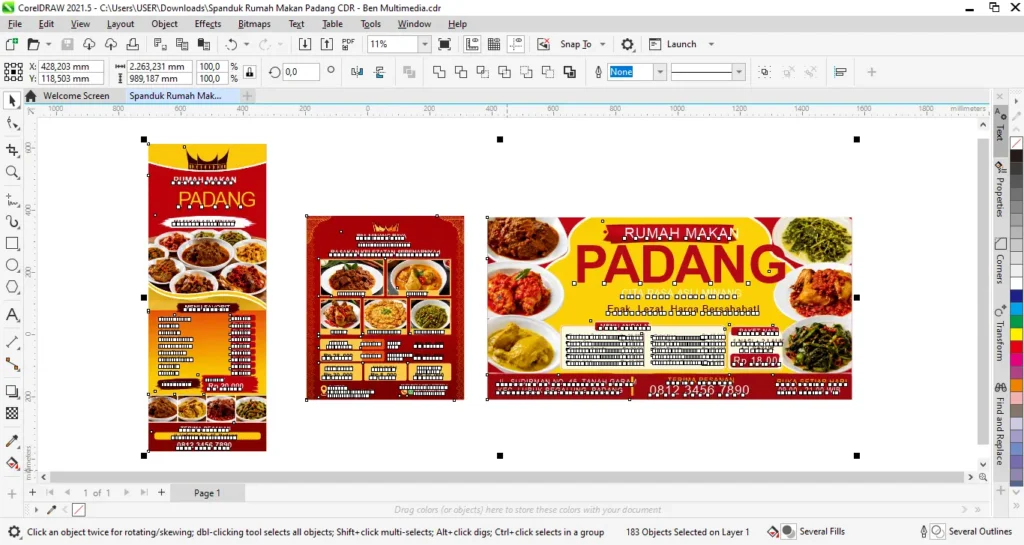Select the Parallel Dimension tool
This screenshot has height=545, width=1024.
(x=12, y=342)
